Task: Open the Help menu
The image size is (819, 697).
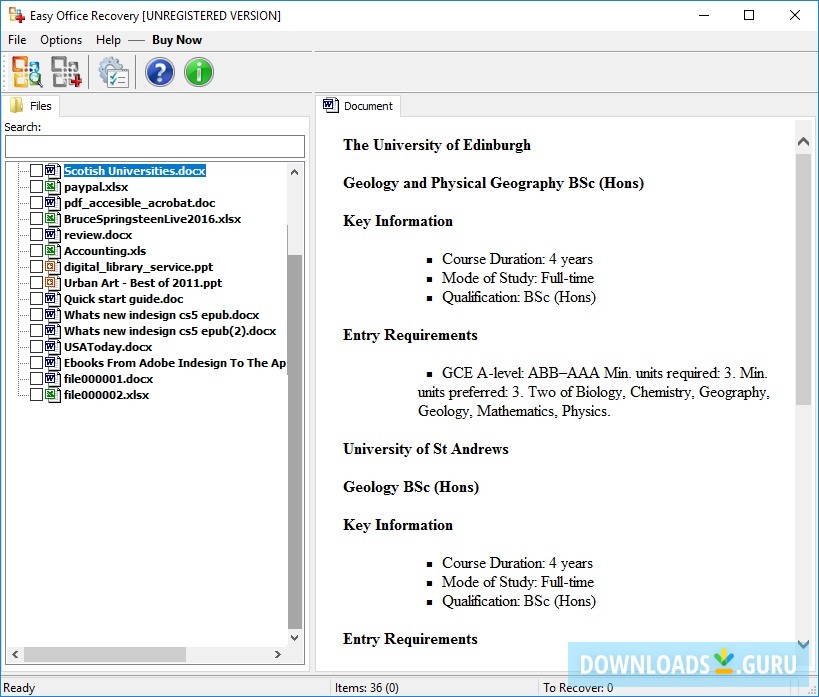Action: (x=108, y=40)
